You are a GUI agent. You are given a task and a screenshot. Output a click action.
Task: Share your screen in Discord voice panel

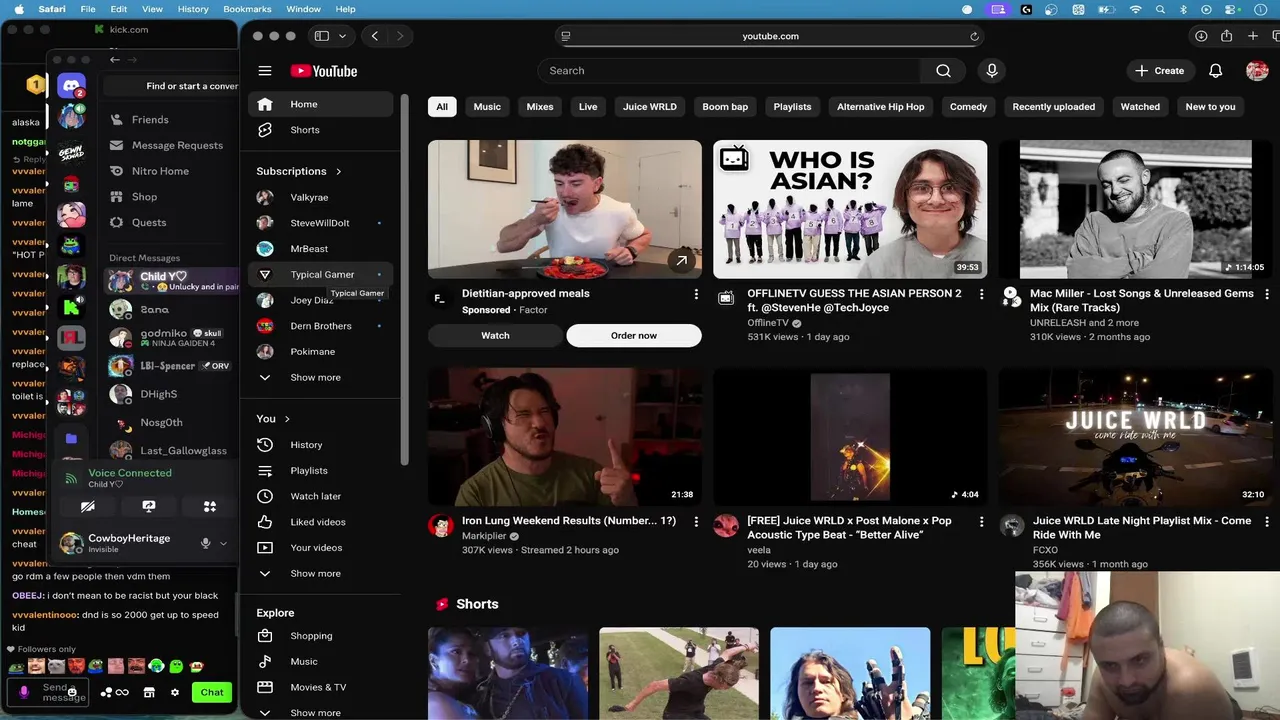[149, 507]
